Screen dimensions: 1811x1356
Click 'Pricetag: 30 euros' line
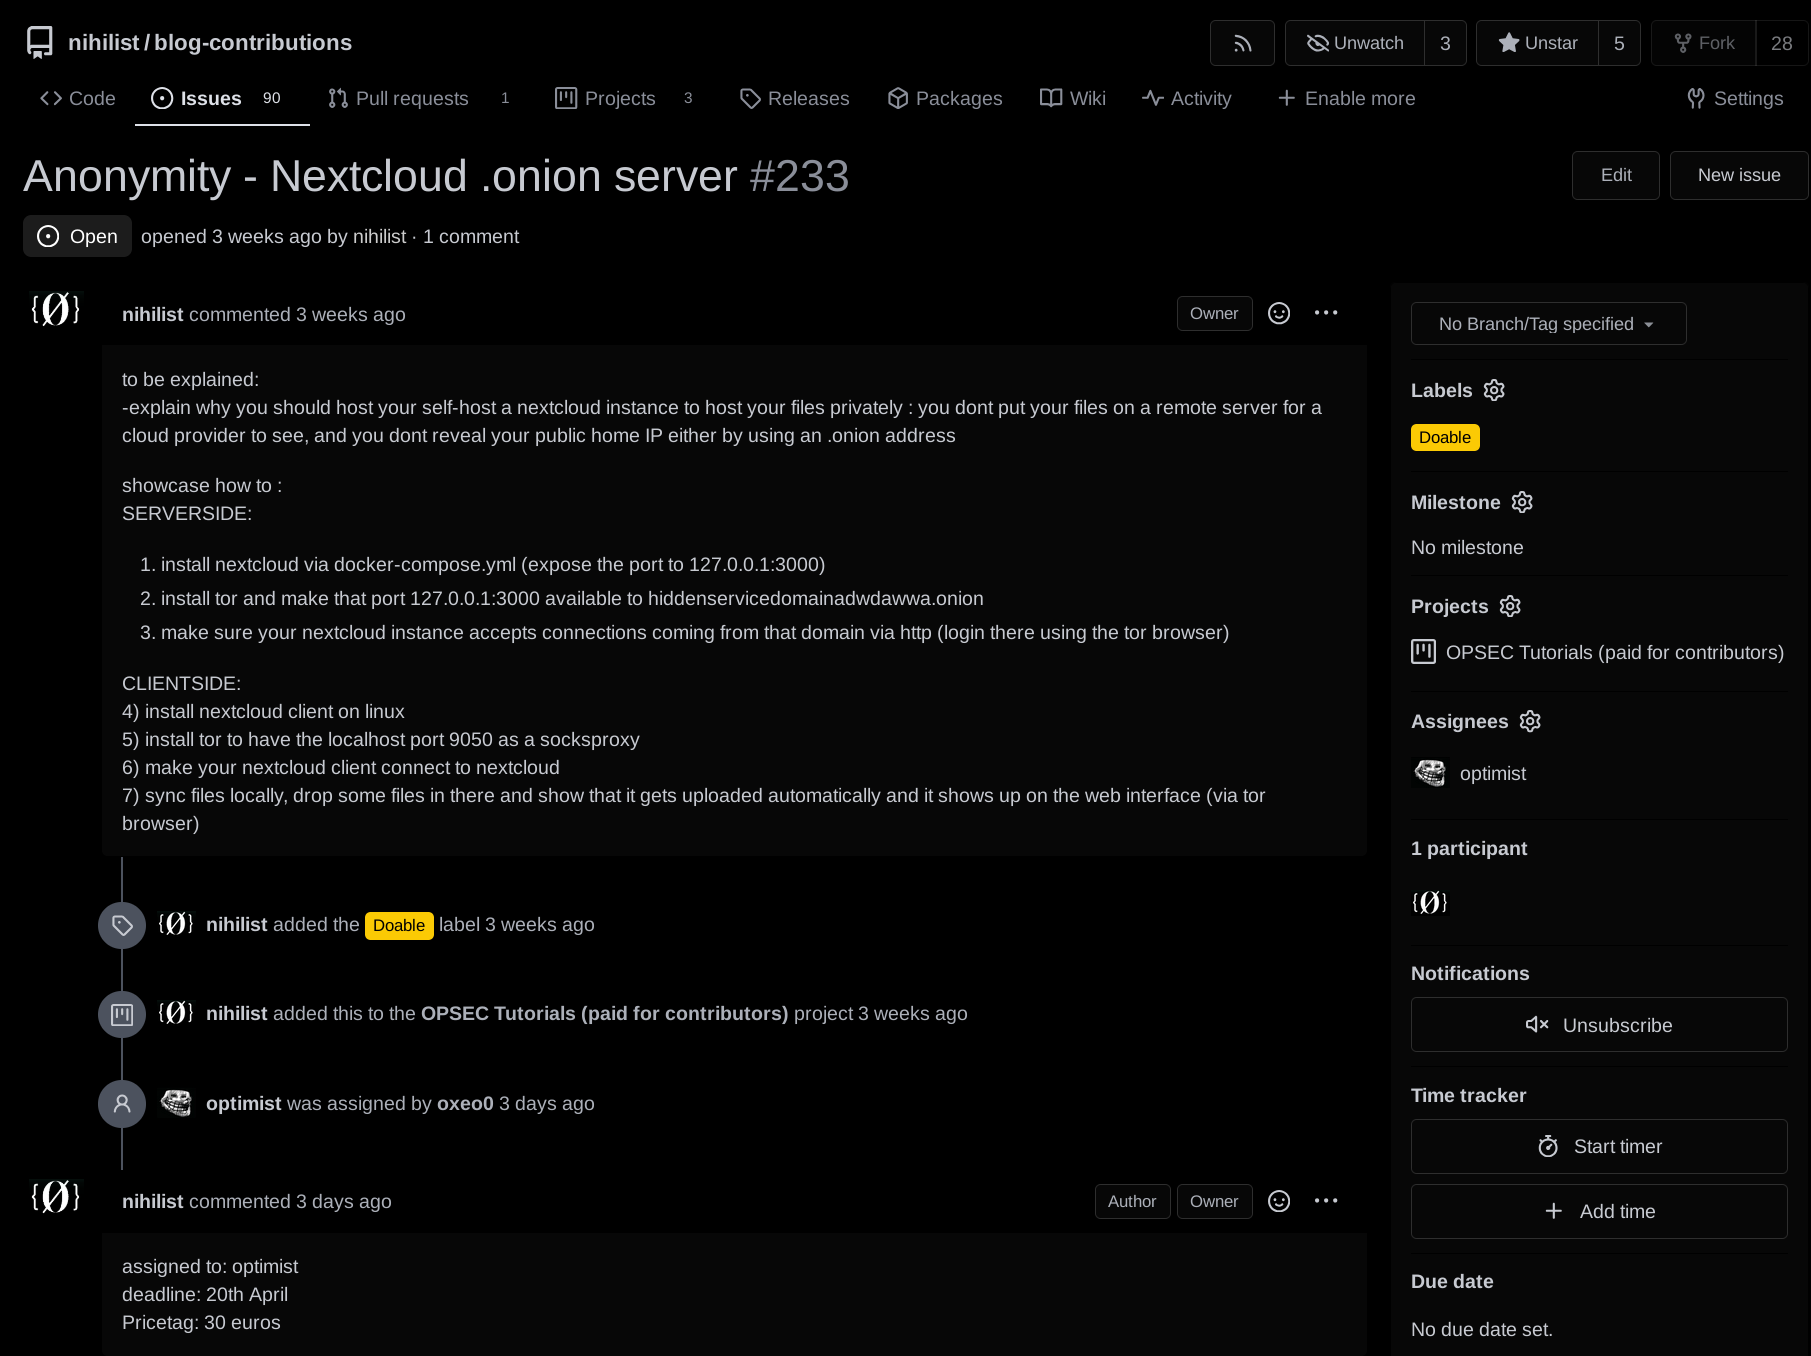coord(201,1322)
